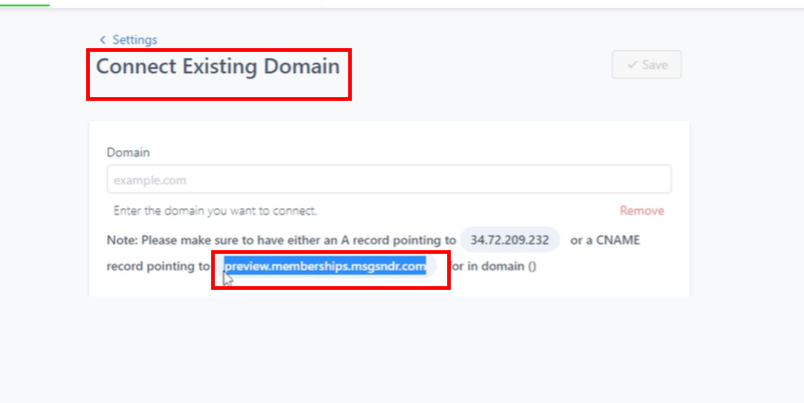
Task: Click the checkmark icon inside Save
Action: click(x=632, y=65)
